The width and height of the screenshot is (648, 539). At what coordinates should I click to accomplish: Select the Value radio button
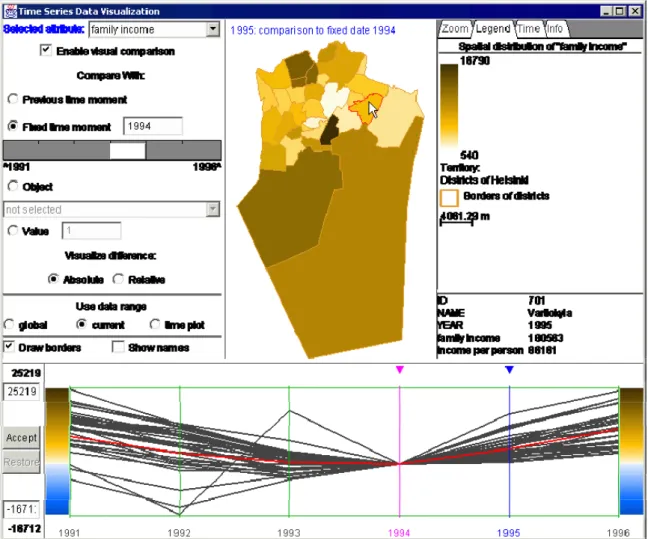pyautogui.click(x=13, y=230)
